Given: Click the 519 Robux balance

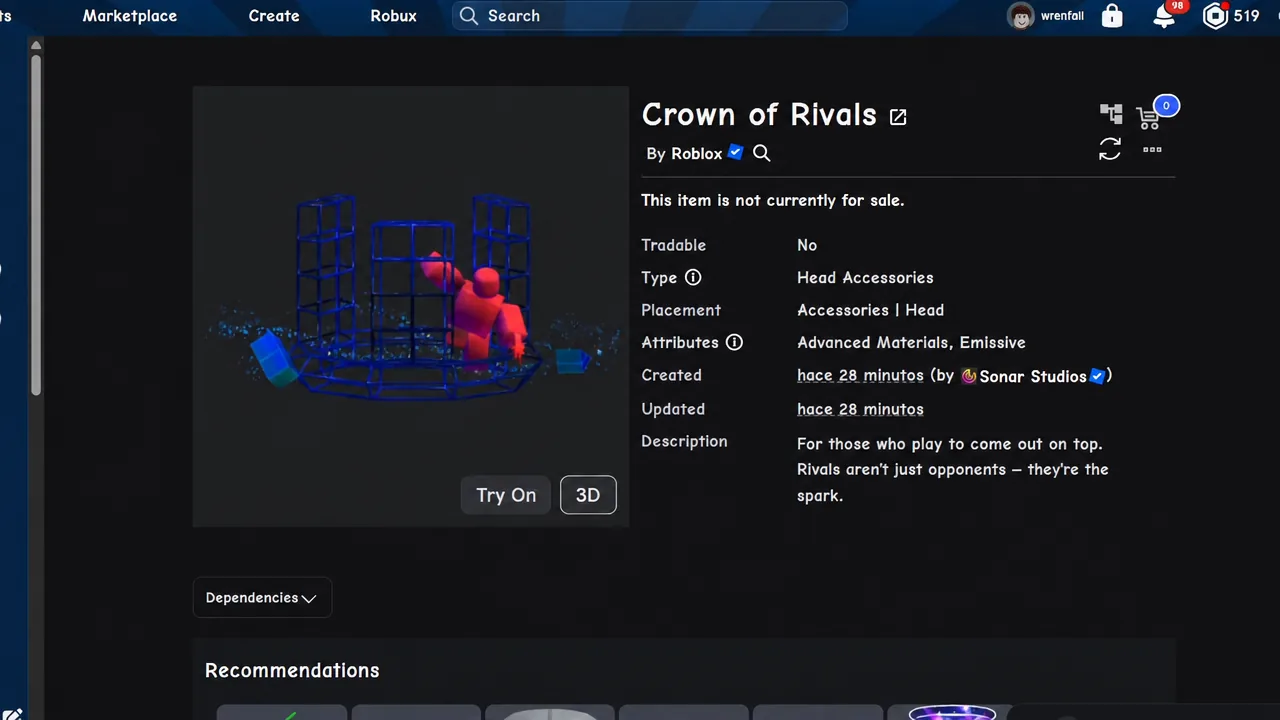Looking at the screenshot, I should (x=1246, y=16).
